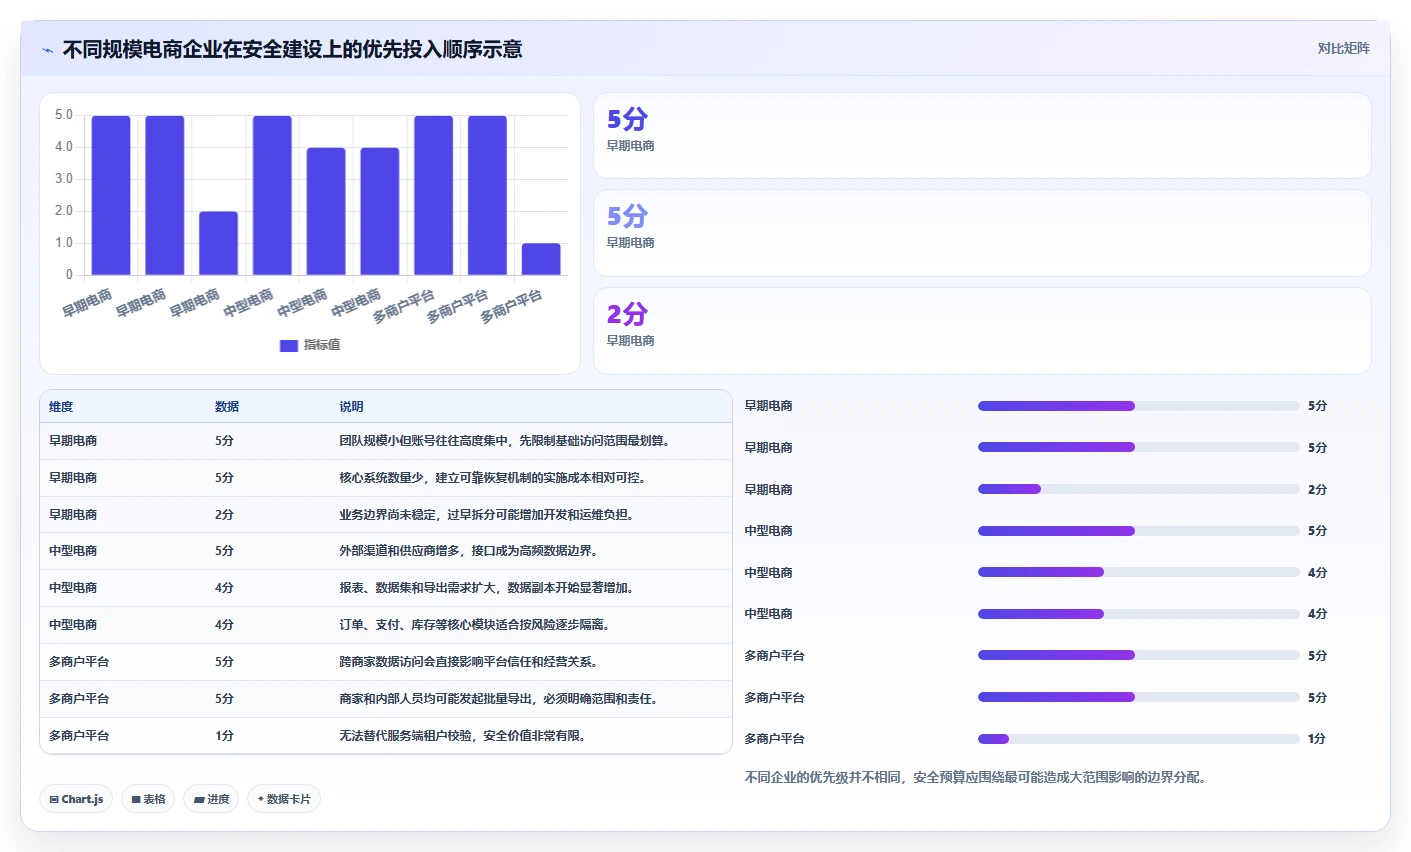The width and height of the screenshot is (1411, 852).
Task: Click the 3.0 y-axis label on the chart
Action: pos(64,179)
